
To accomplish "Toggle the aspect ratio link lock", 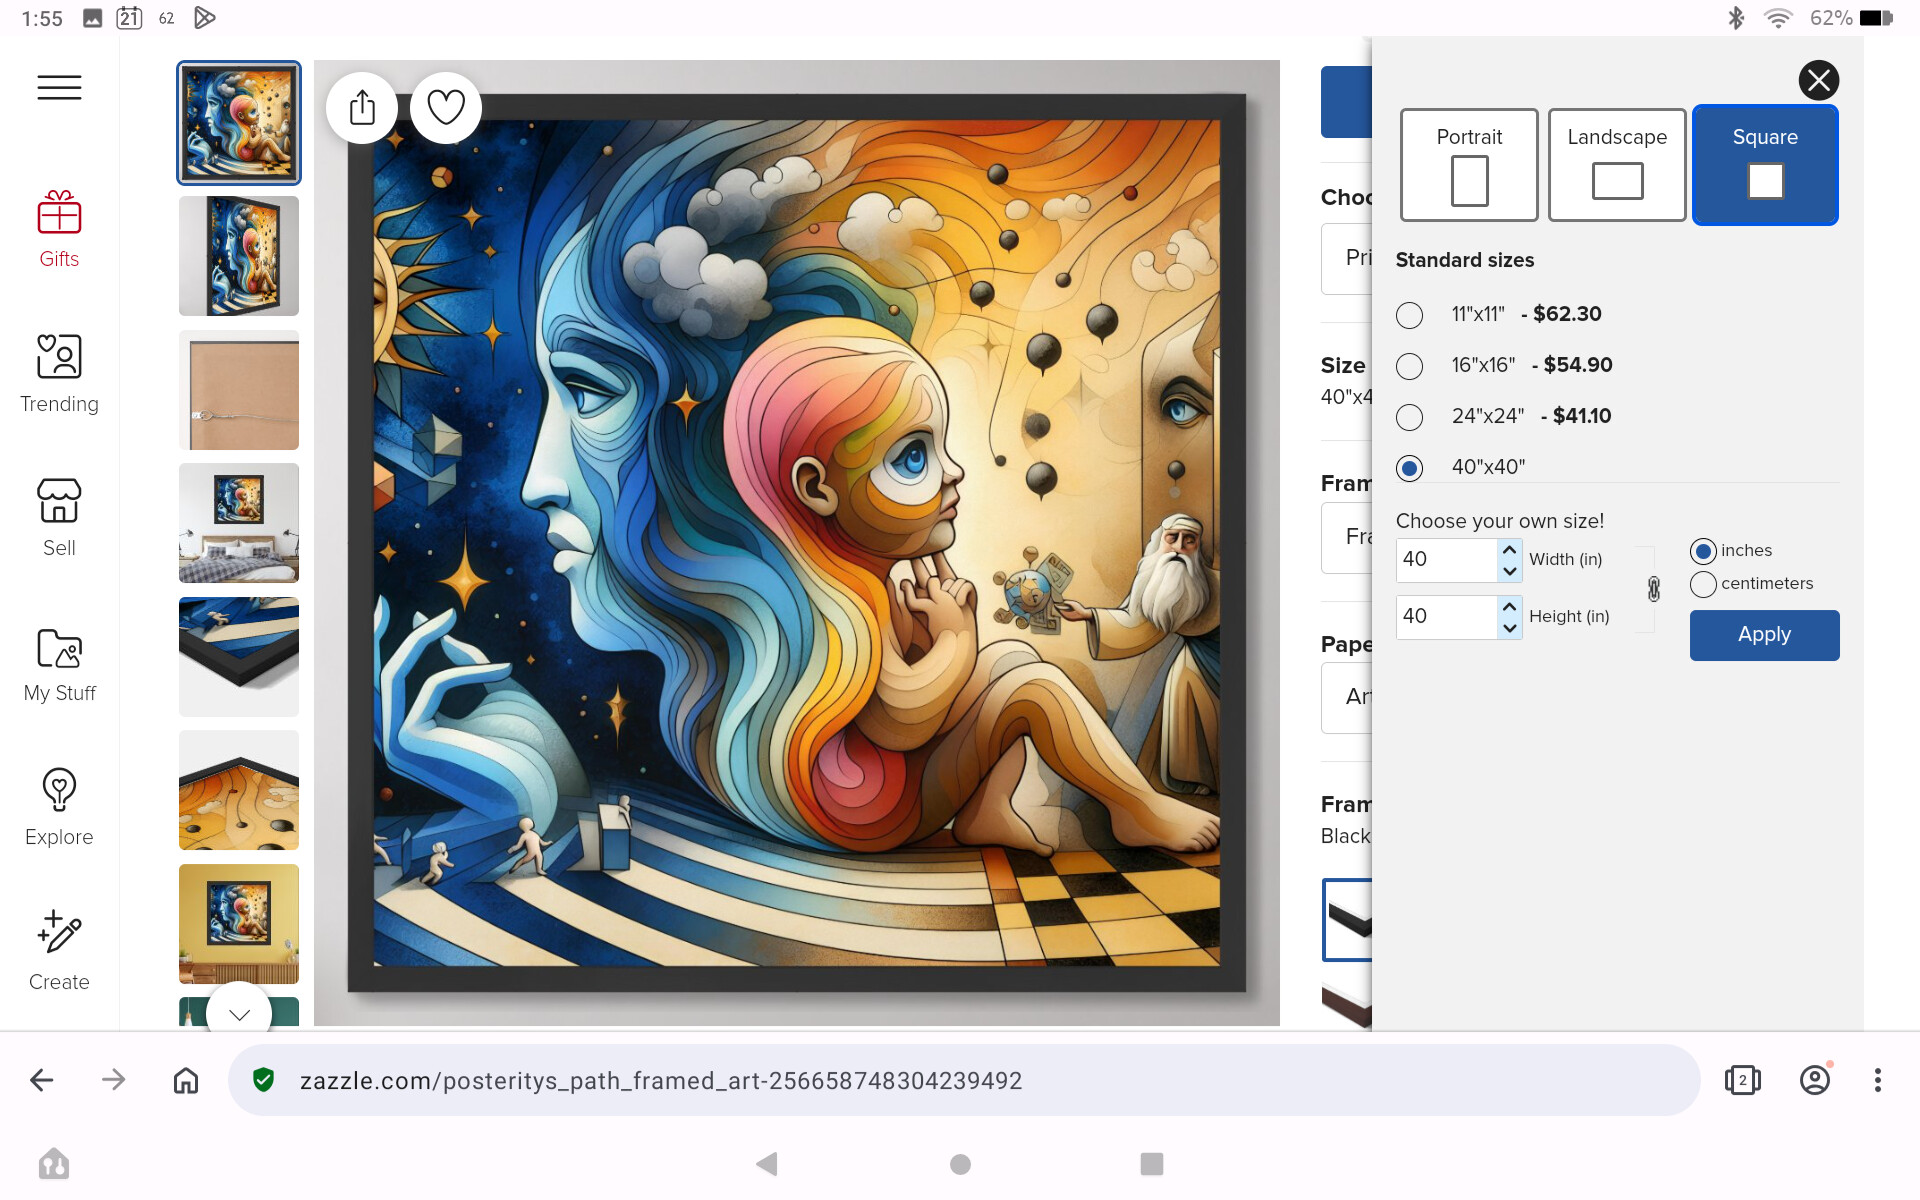I will pos(1654,589).
